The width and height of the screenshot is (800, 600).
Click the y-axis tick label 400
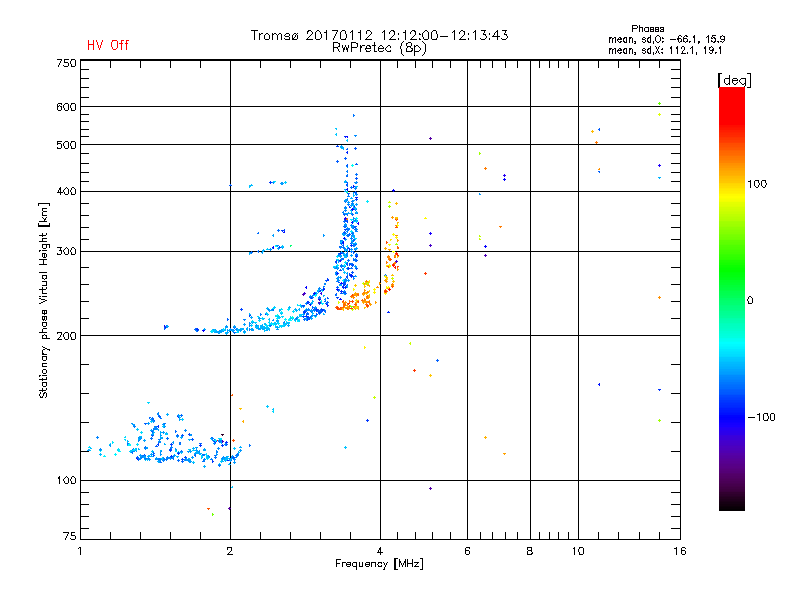(x=66, y=191)
